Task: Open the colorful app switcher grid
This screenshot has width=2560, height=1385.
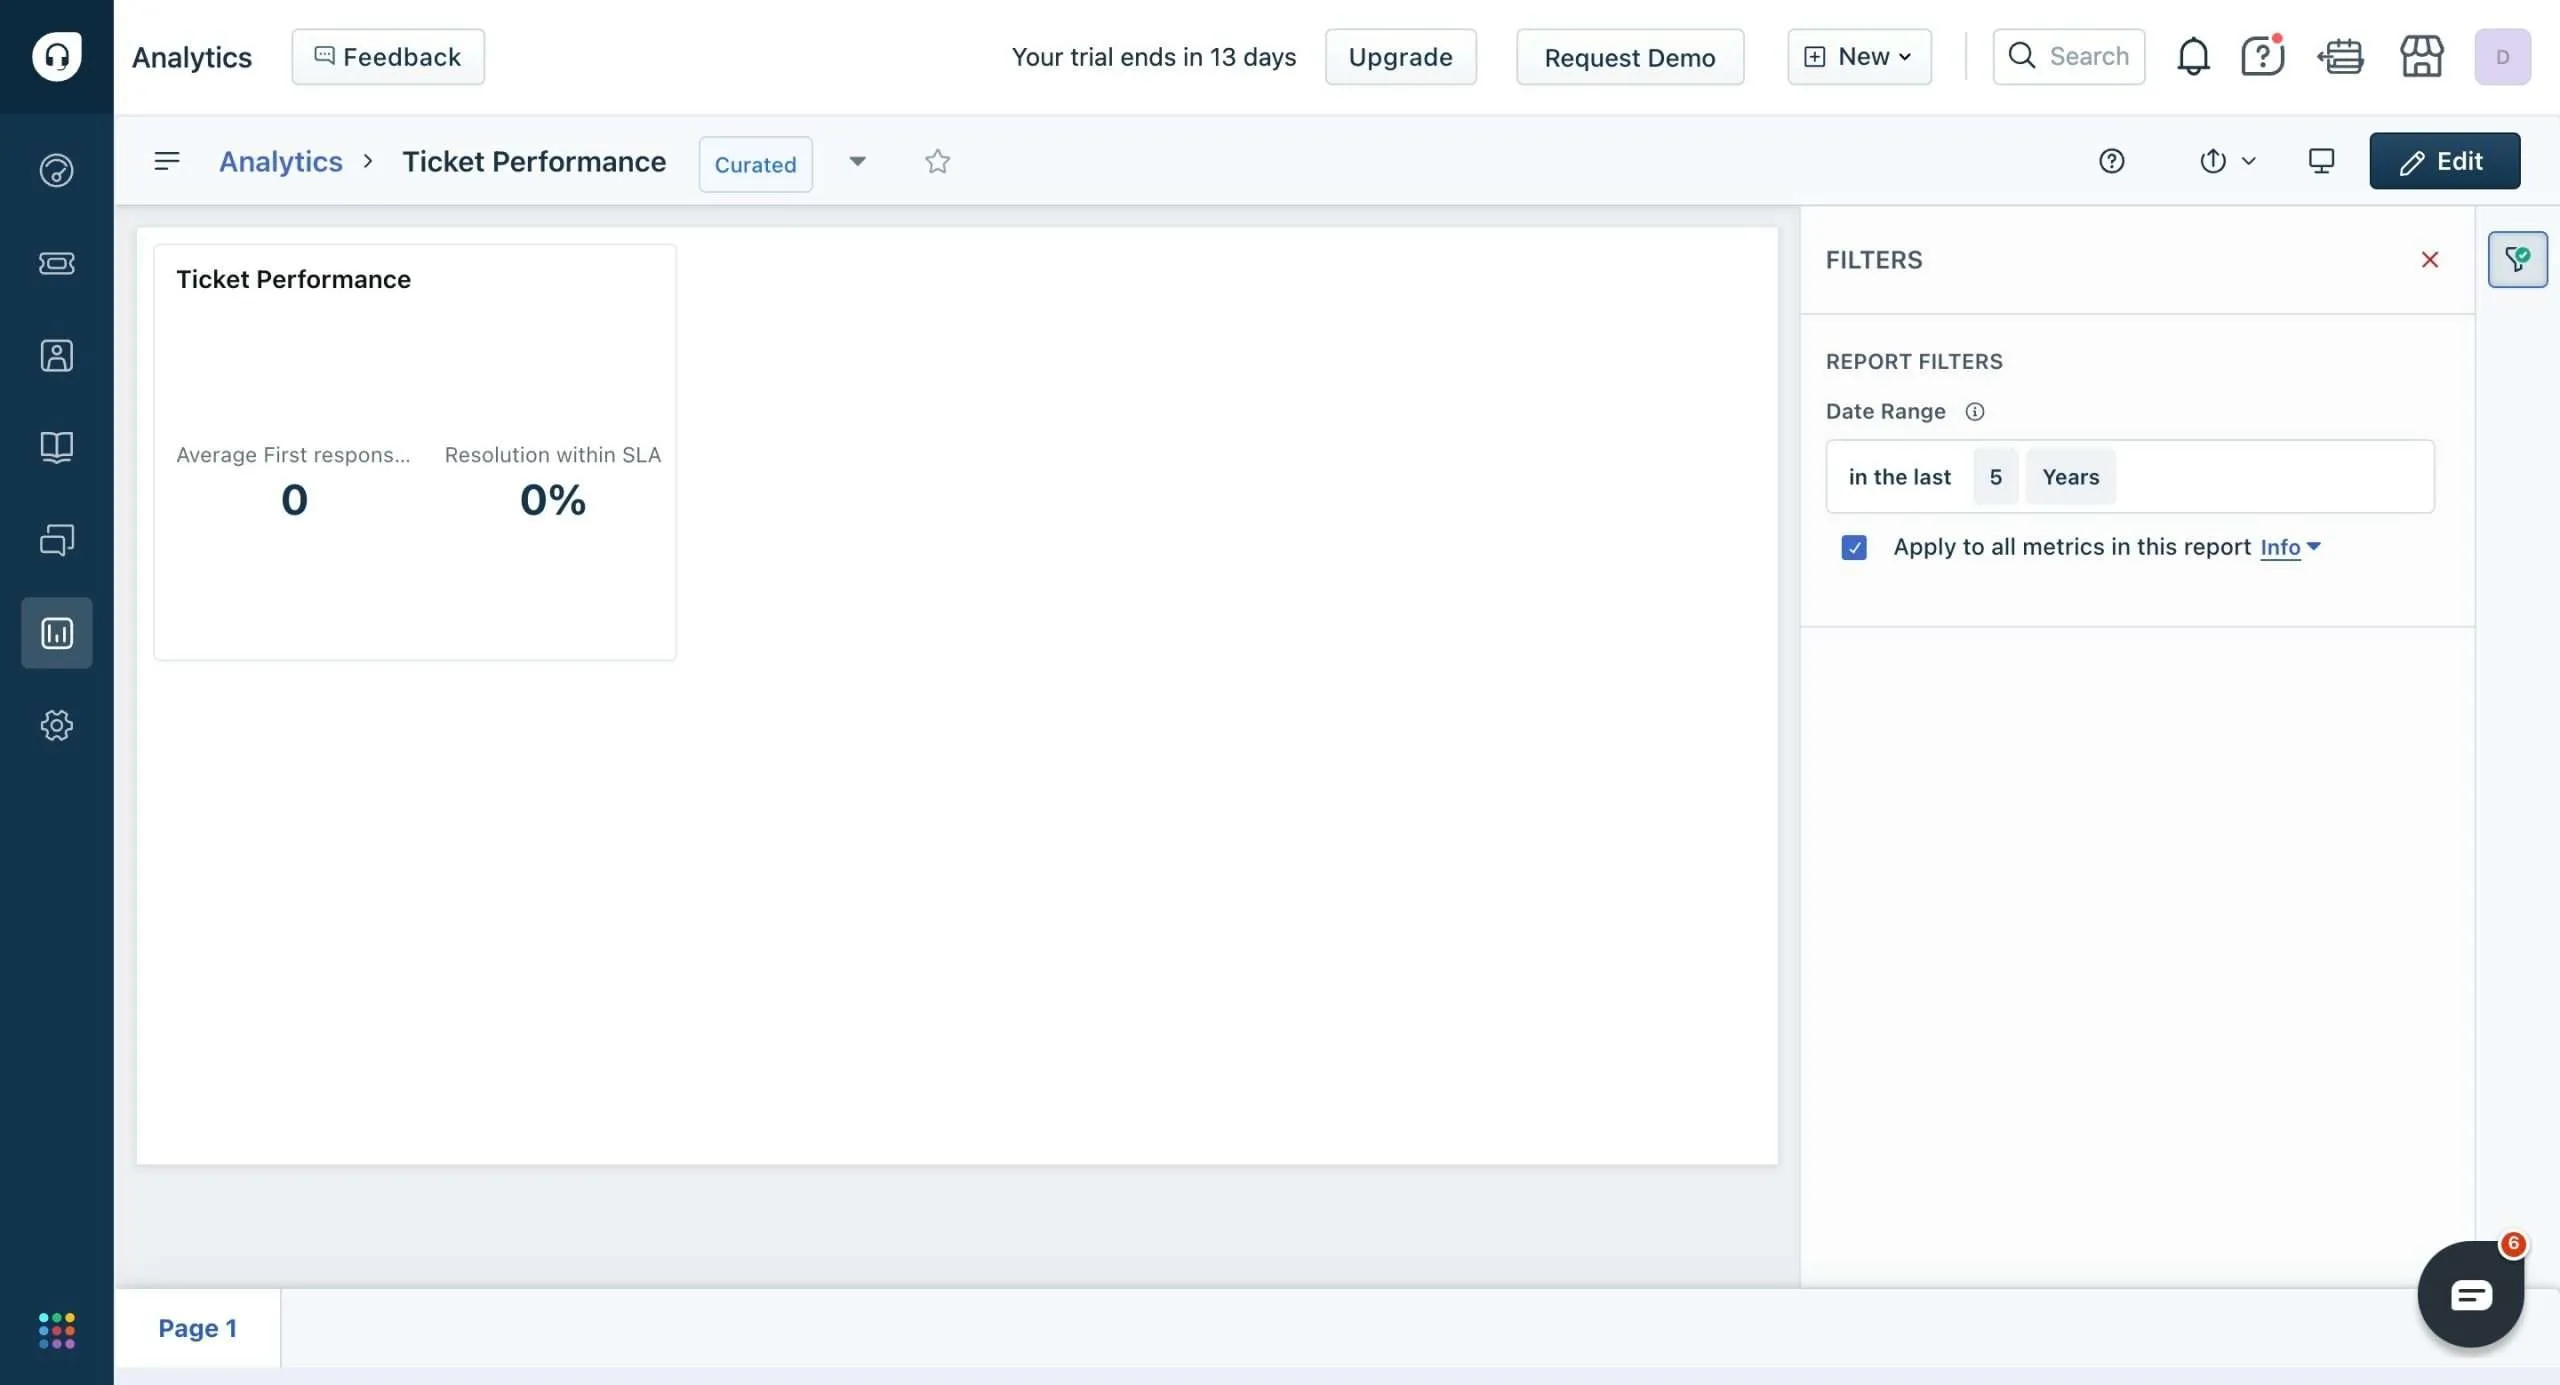Action: pos(56,1330)
